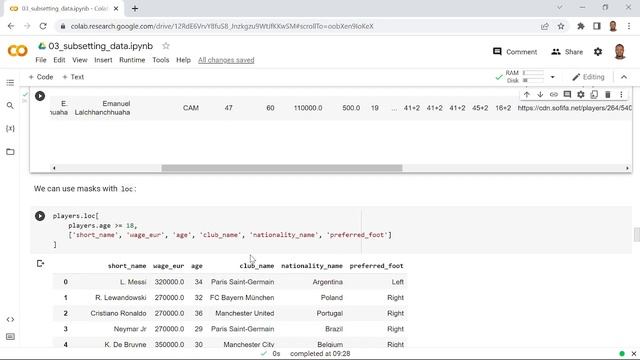Open the View menu
This screenshot has height=360, width=640.
click(80, 60)
